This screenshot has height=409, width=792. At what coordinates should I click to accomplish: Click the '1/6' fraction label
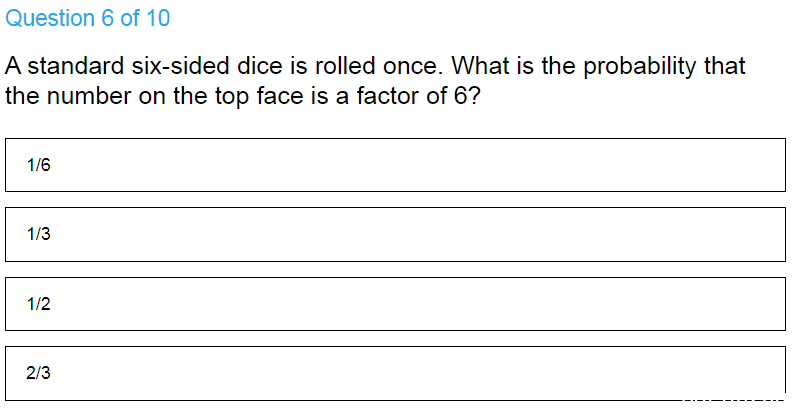pos(39,165)
